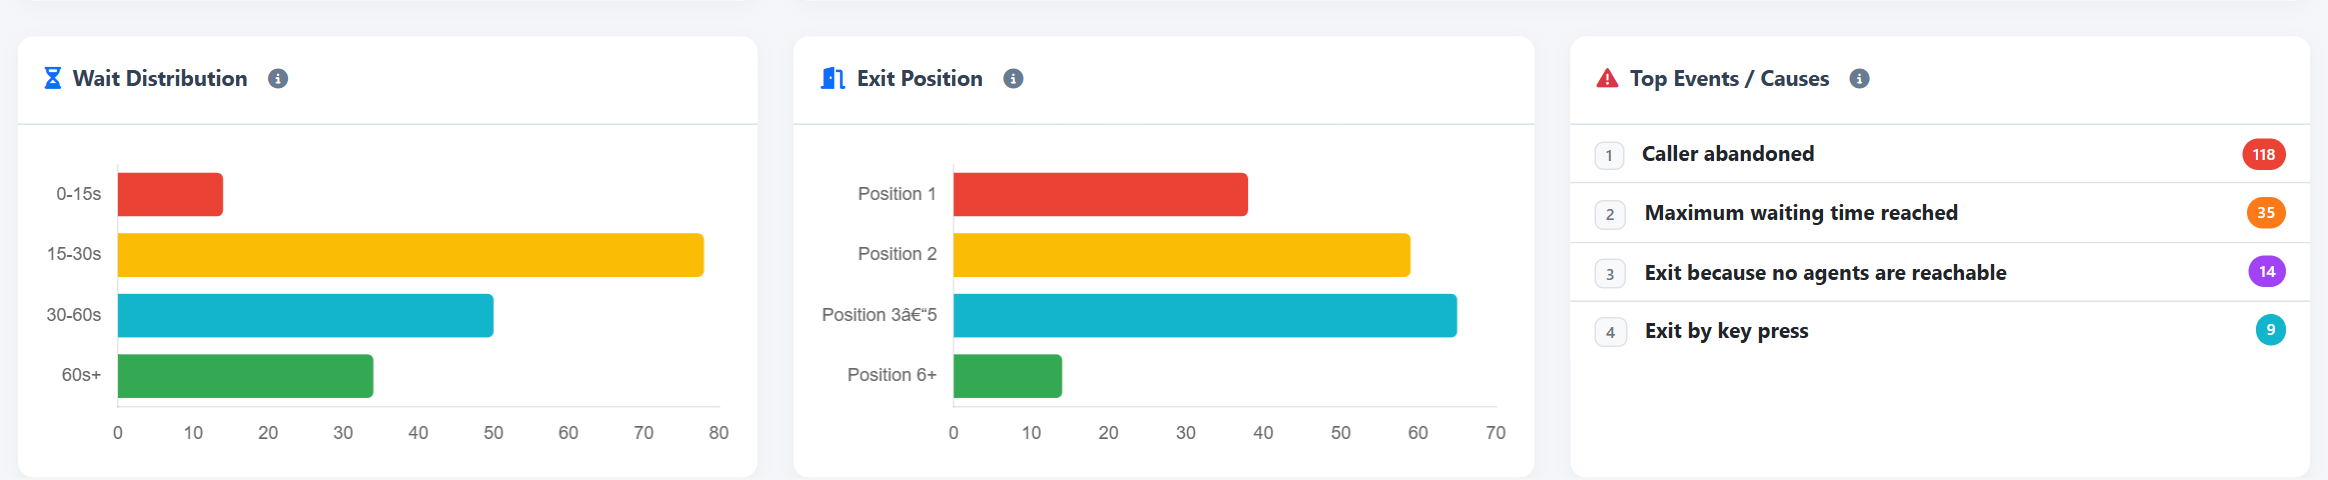This screenshot has width=2328, height=480.
Task: Select the teal Position 3–5 bar
Action: [1205, 315]
